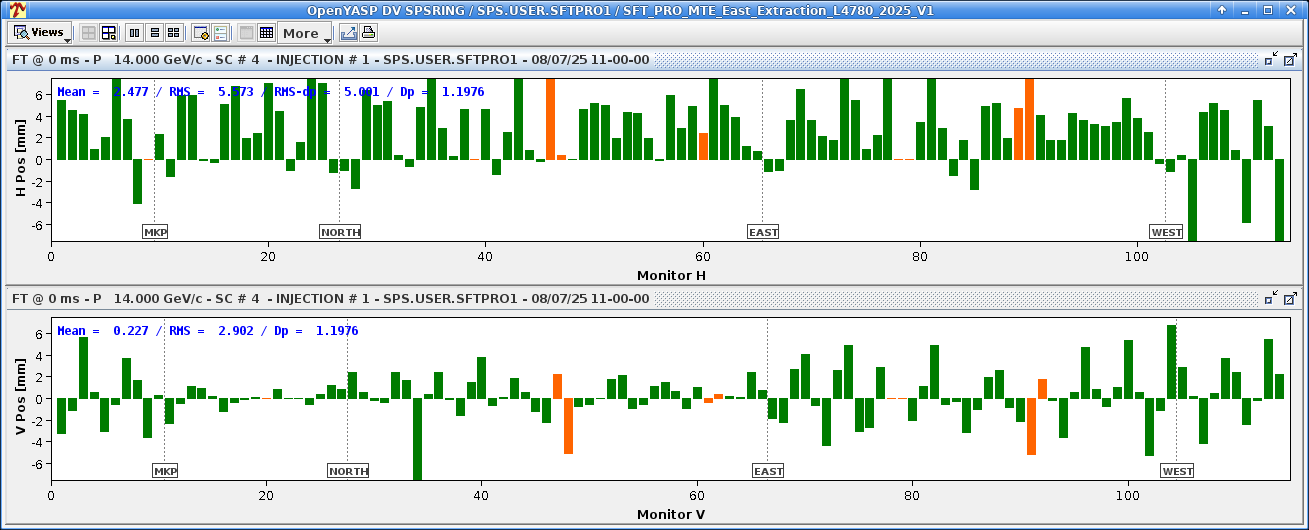Viewport: 1309px width, 530px height.
Task: Minimize the Monitor V panel
Action: (x=1270, y=299)
